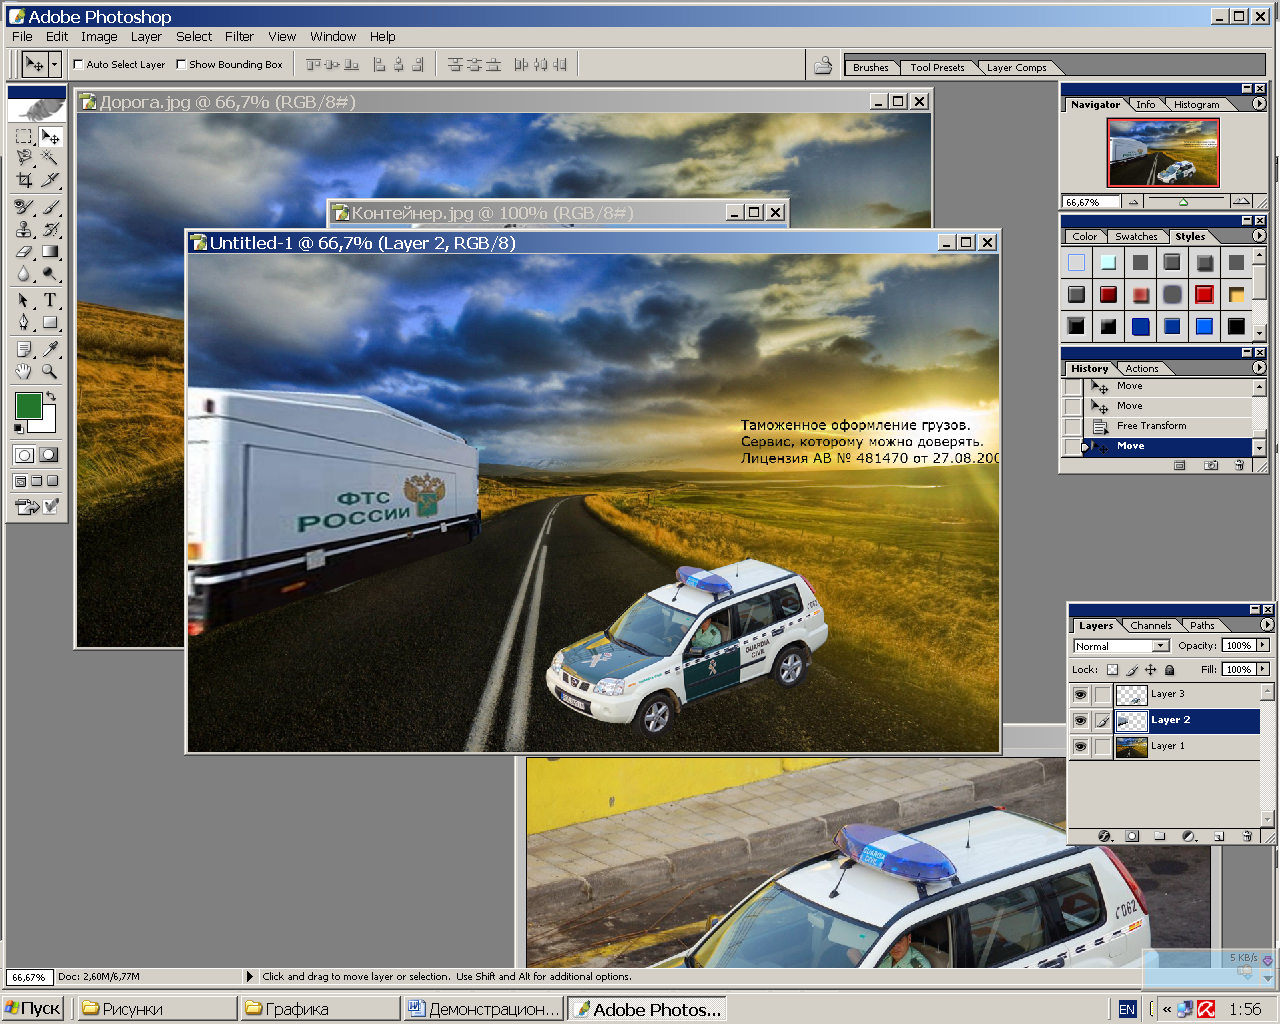Open Рисунки taskbar window
The width and height of the screenshot is (1280, 1024).
coord(157,1009)
